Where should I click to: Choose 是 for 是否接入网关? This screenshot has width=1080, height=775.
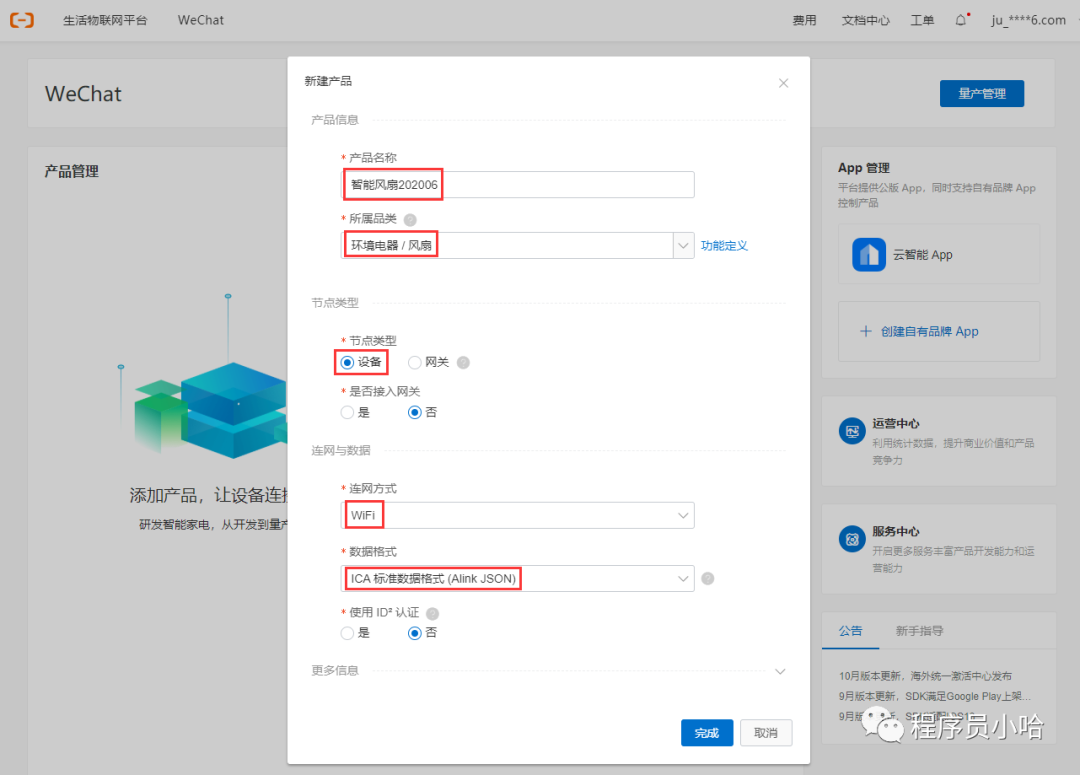pyautogui.click(x=348, y=412)
